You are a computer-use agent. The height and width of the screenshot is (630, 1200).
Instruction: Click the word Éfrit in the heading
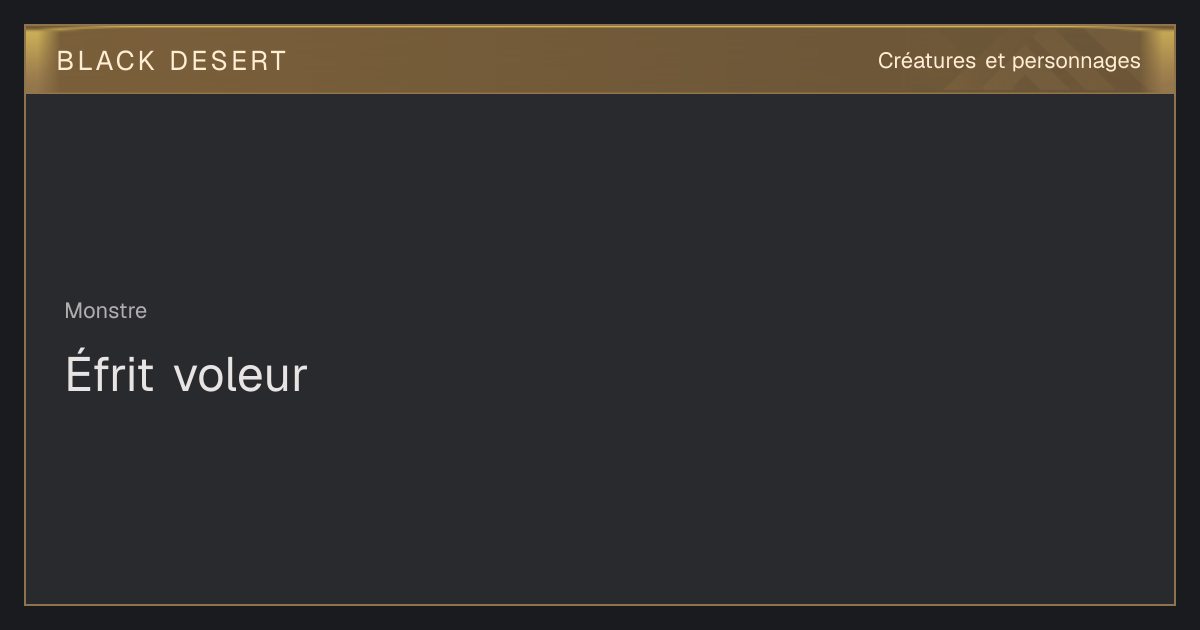coord(109,375)
